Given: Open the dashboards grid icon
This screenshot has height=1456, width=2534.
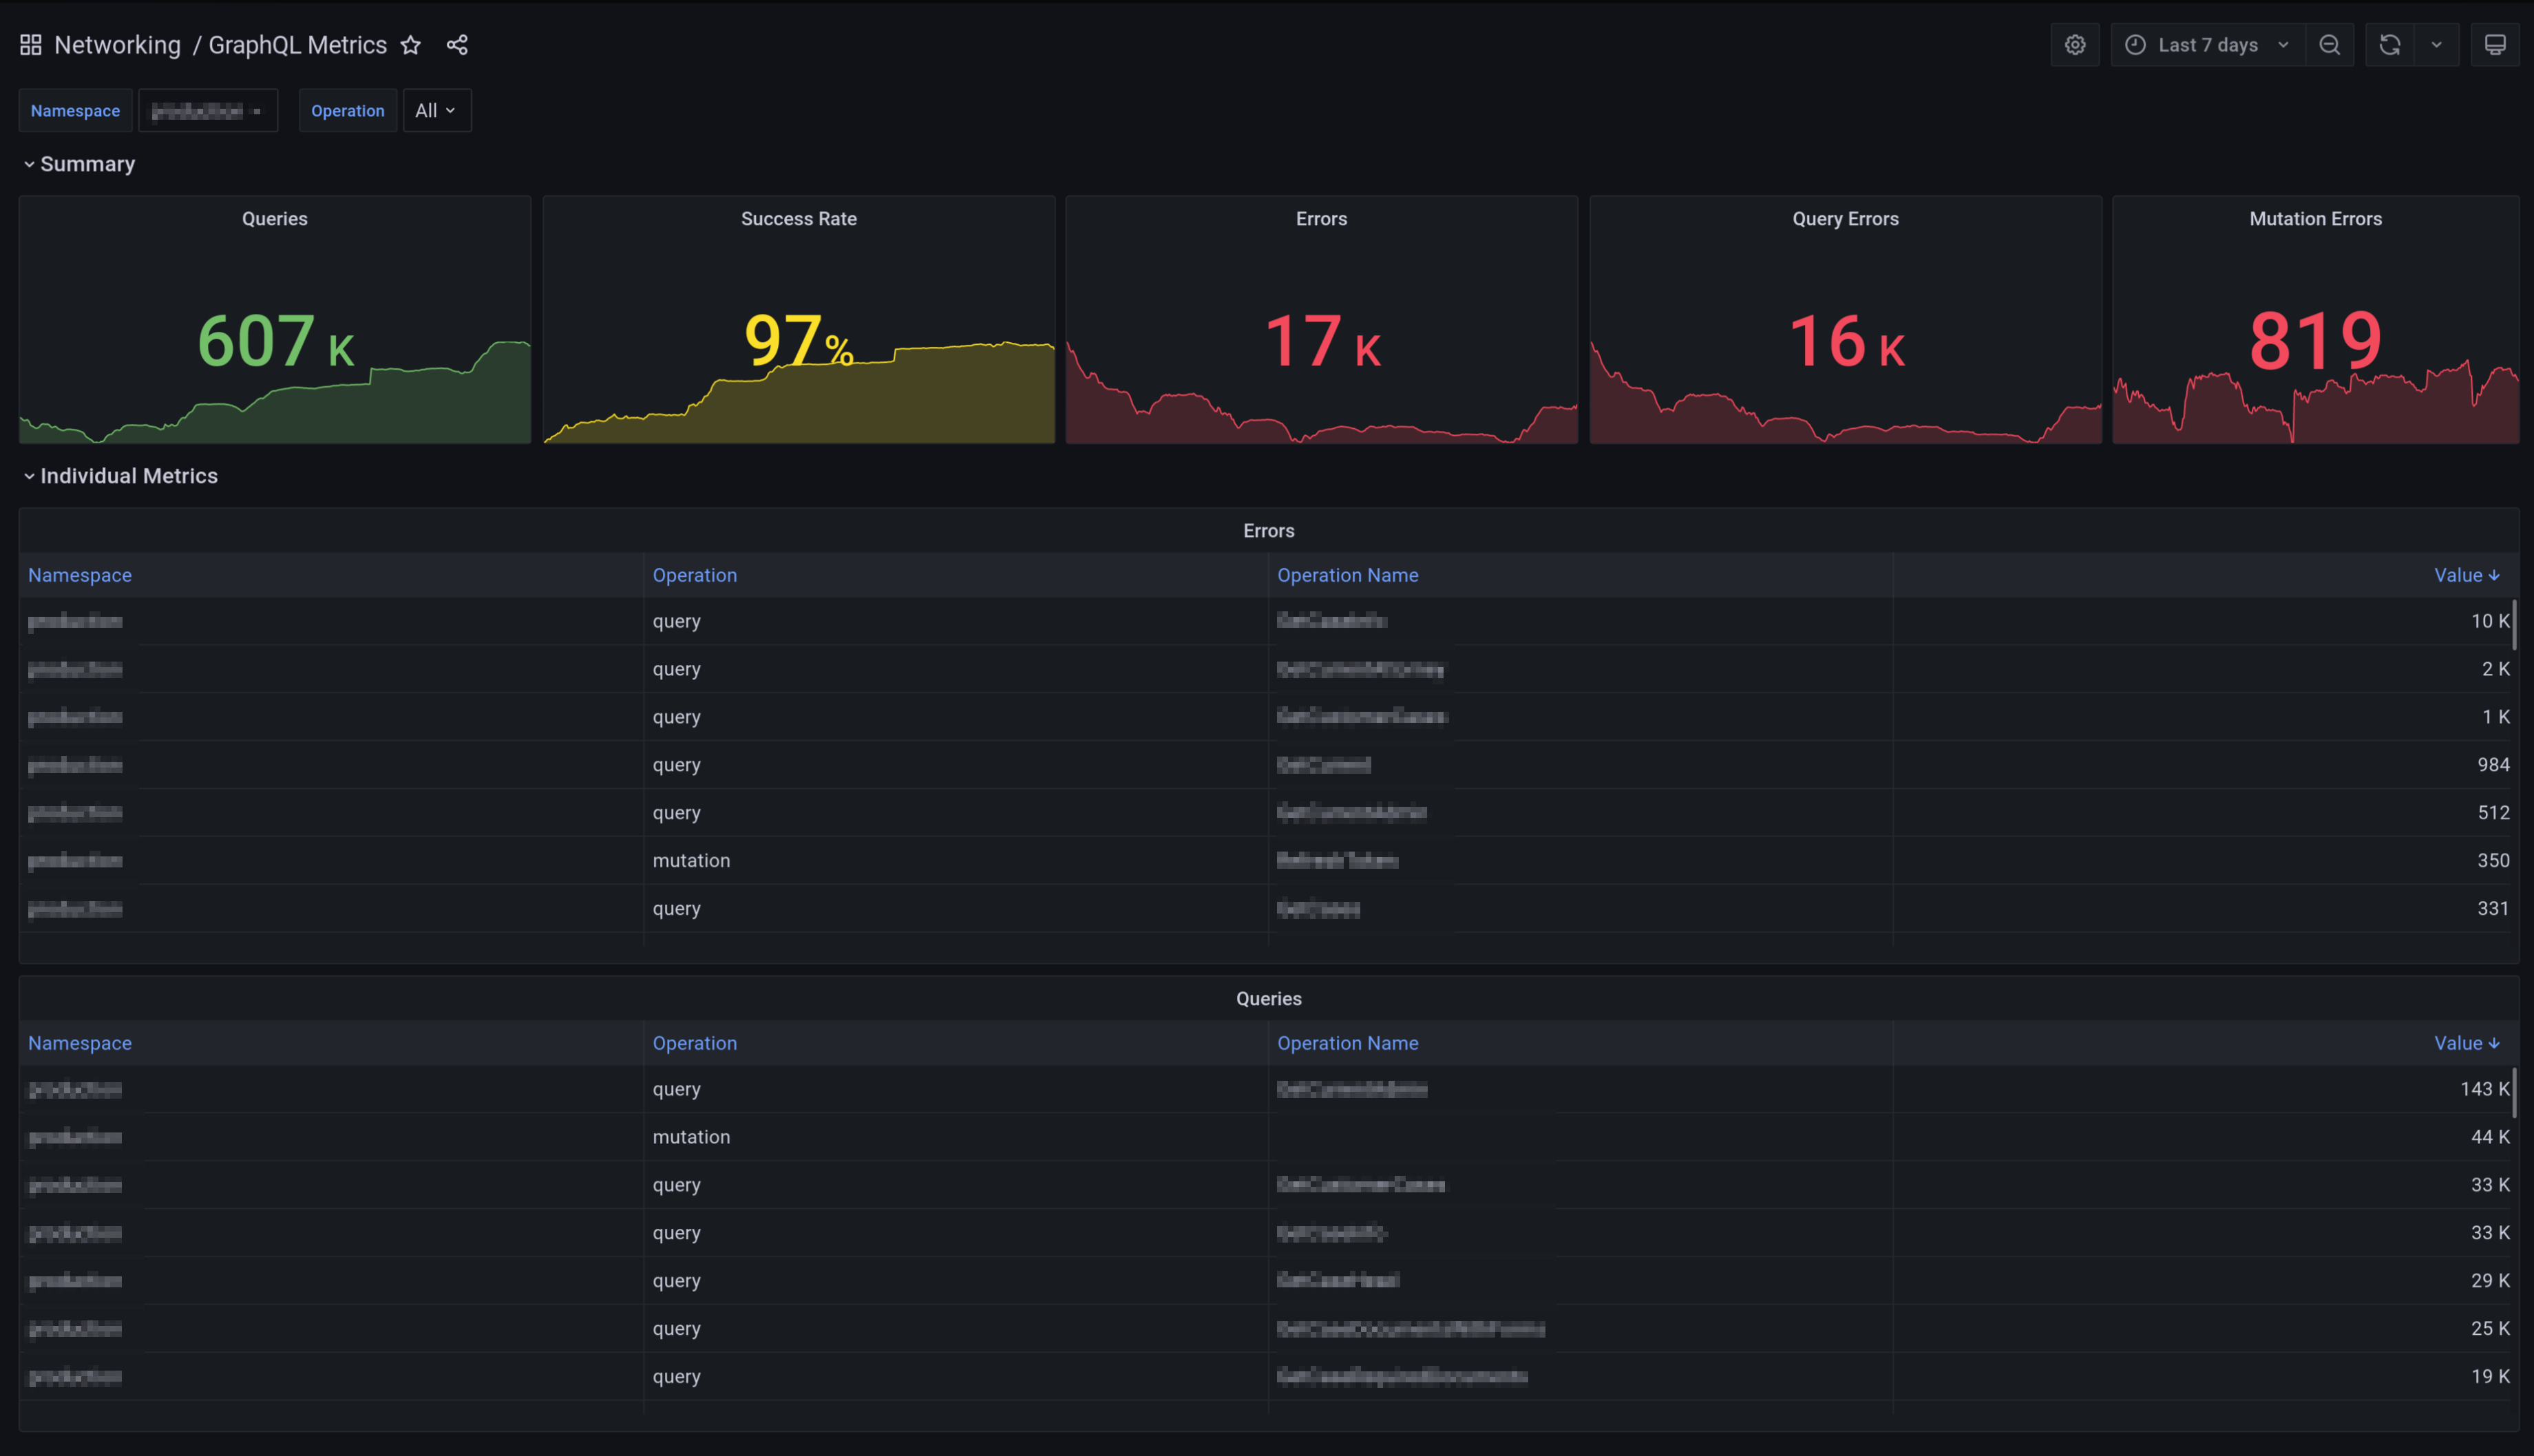Looking at the screenshot, I should (31, 45).
